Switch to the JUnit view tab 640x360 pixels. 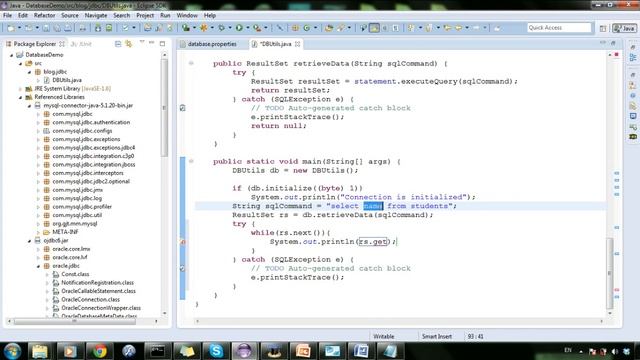pos(81,44)
